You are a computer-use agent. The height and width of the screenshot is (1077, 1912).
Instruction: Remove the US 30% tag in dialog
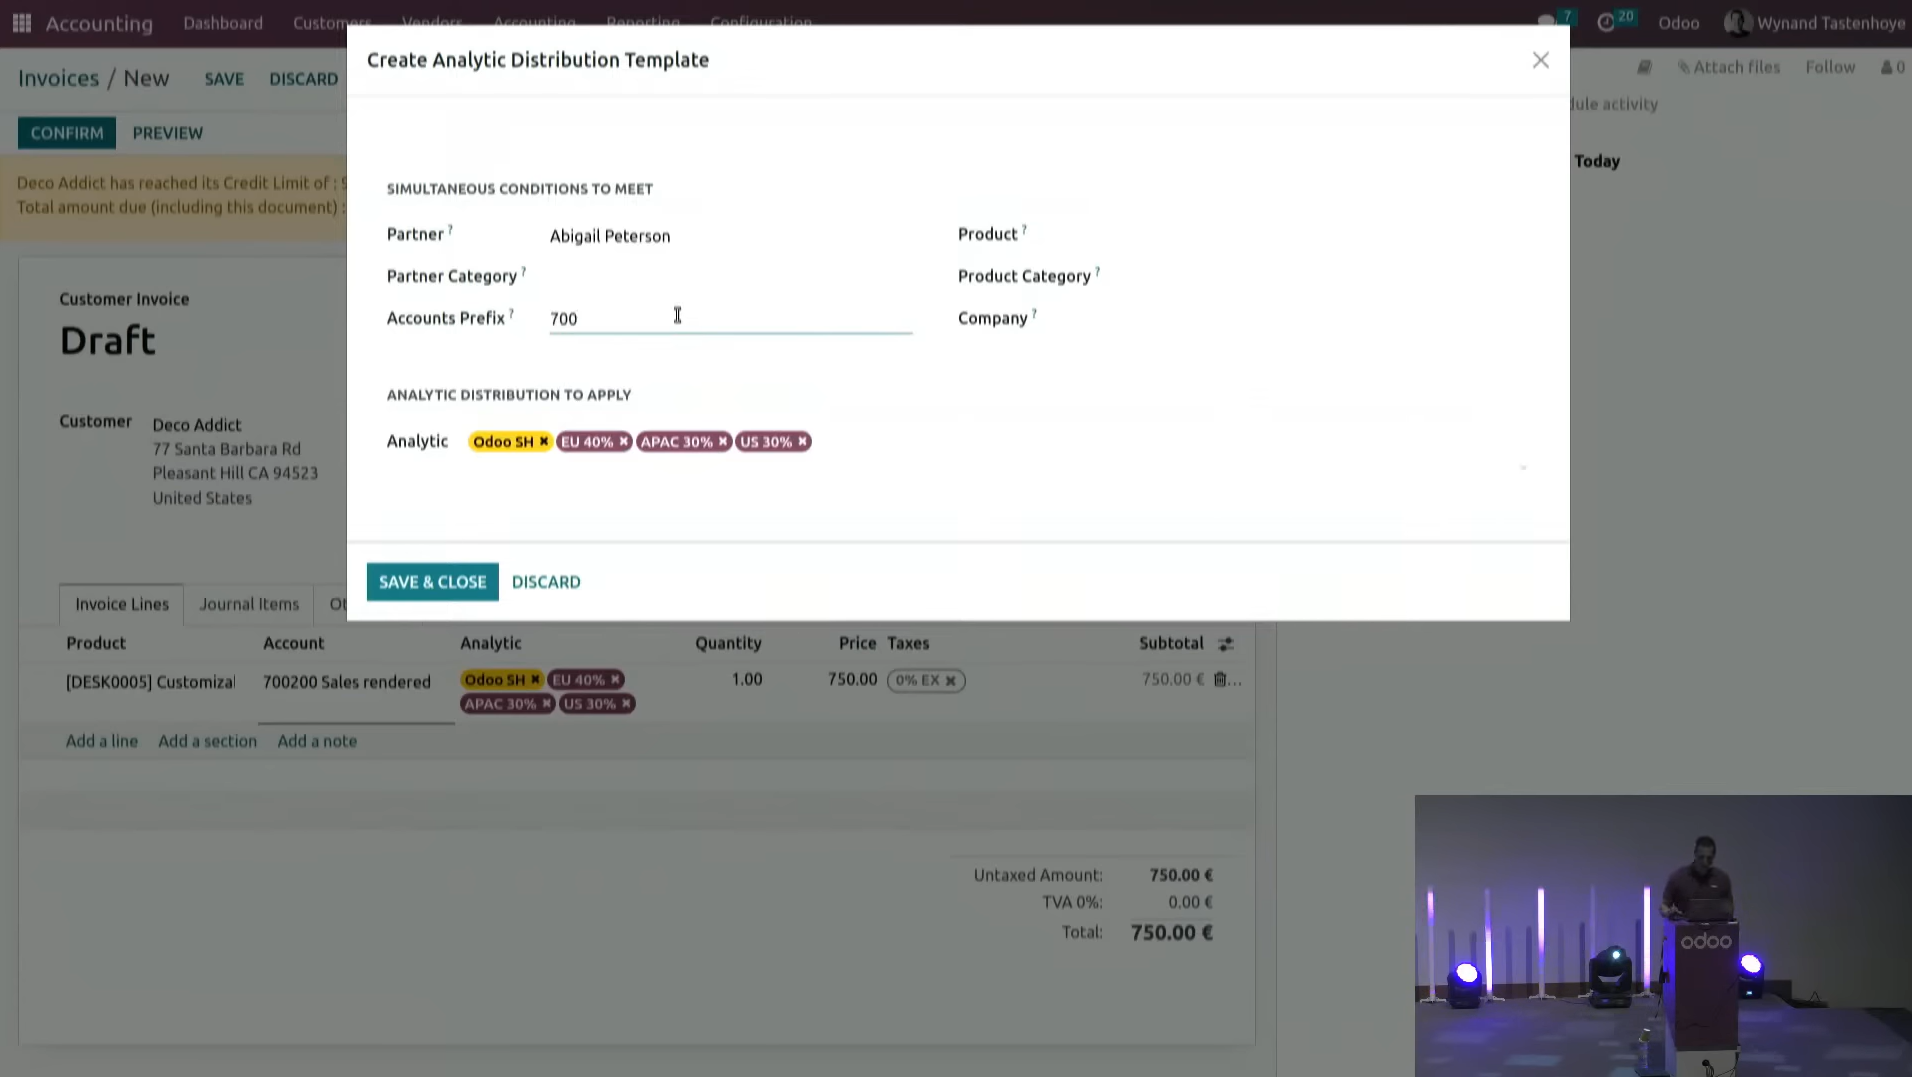pos(802,441)
